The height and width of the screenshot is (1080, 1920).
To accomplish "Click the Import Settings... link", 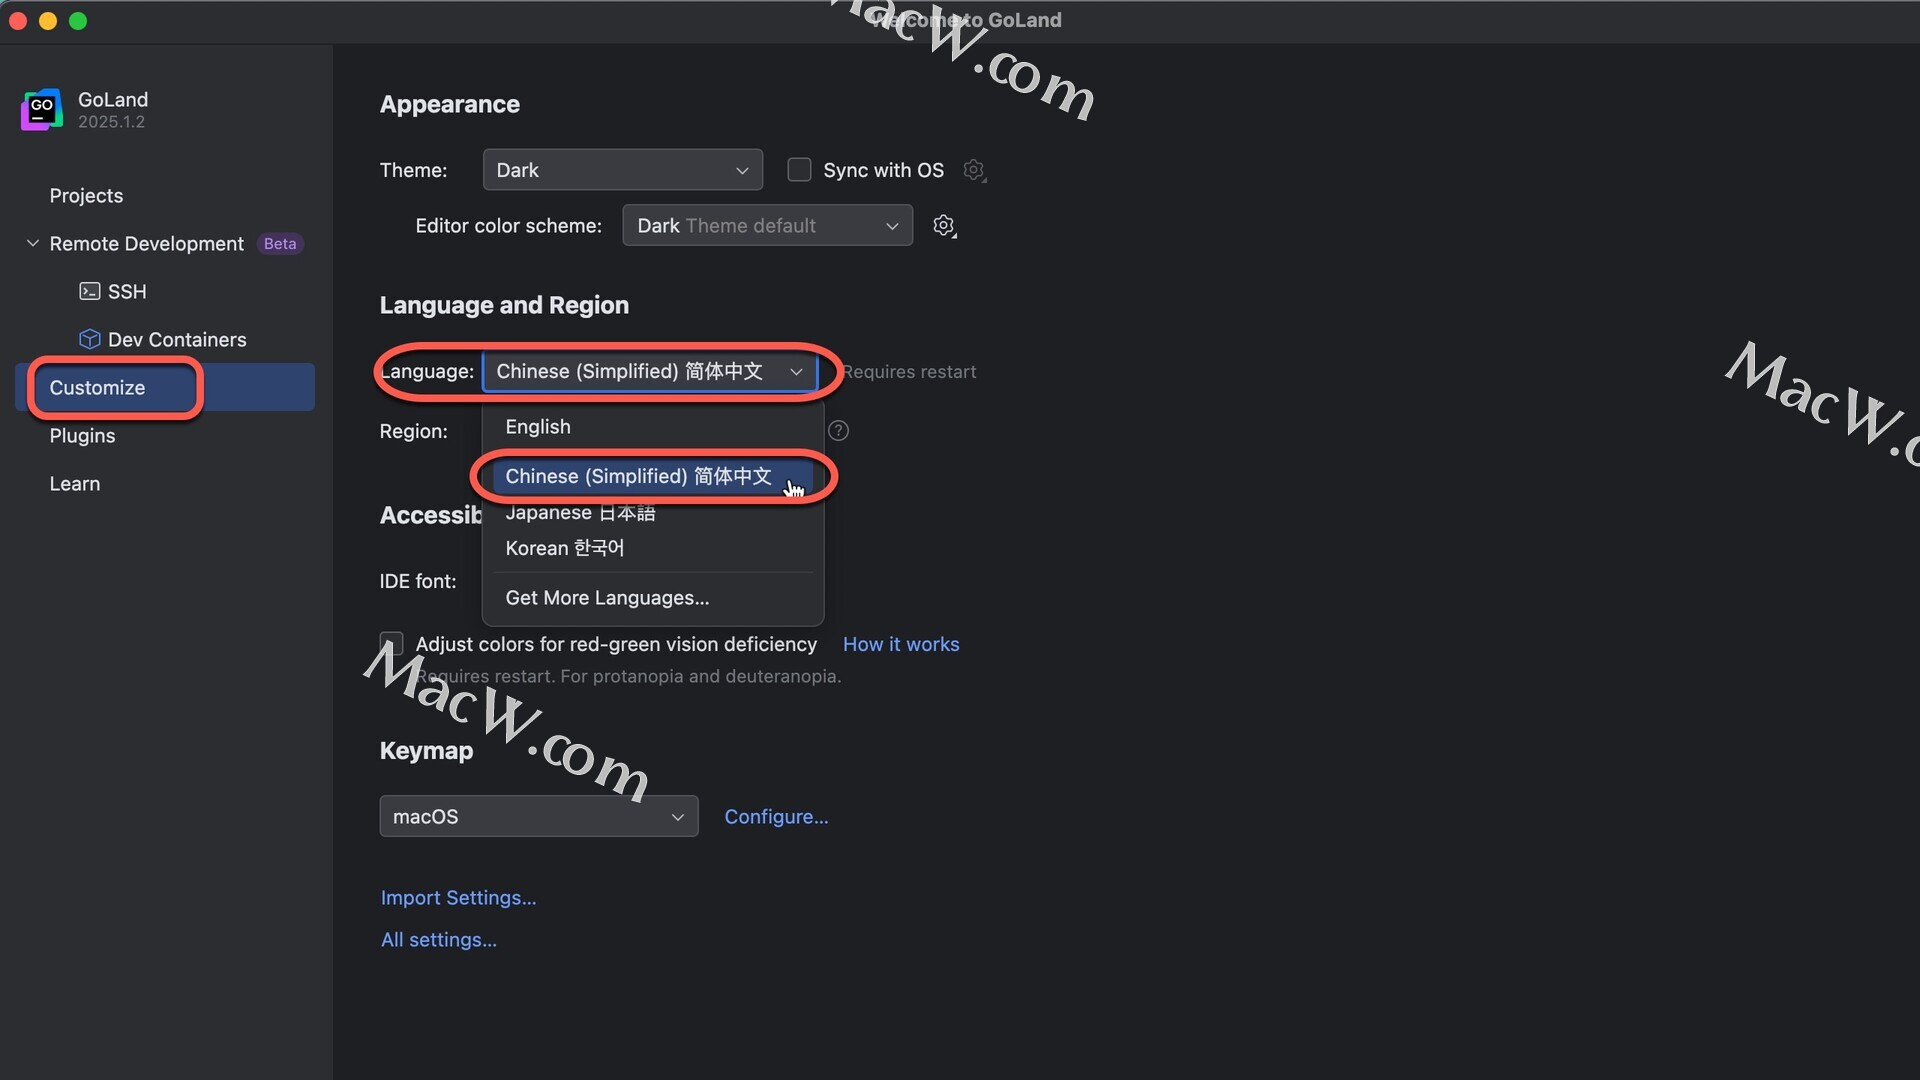I will 458,897.
